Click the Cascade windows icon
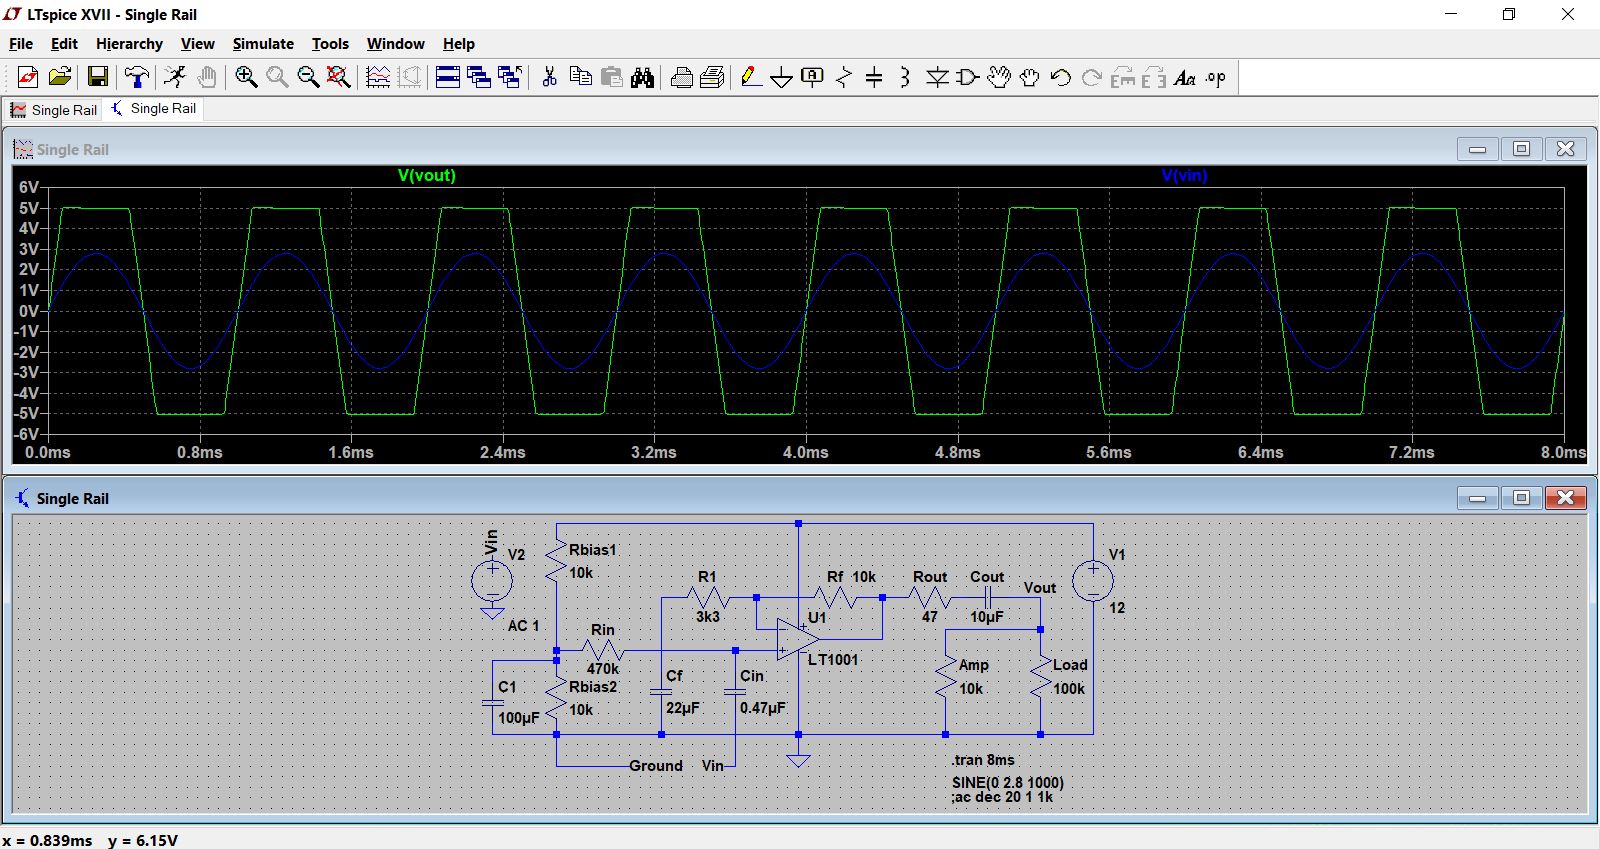The width and height of the screenshot is (1600, 849). [x=479, y=77]
